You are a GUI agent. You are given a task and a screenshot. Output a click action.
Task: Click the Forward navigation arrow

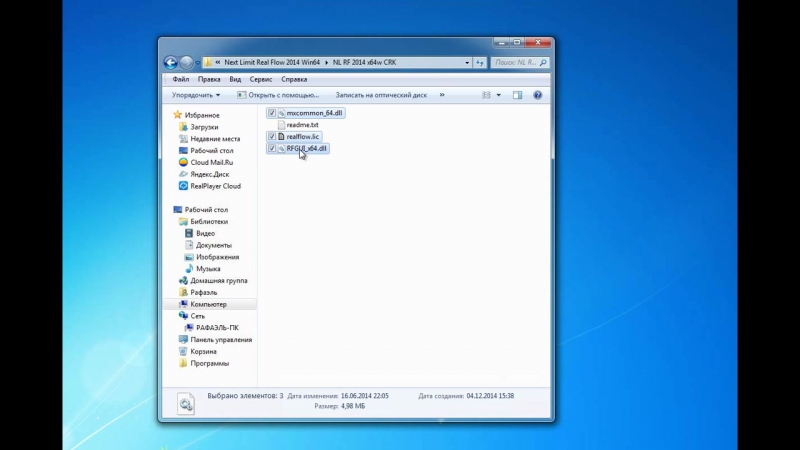point(186,62)
